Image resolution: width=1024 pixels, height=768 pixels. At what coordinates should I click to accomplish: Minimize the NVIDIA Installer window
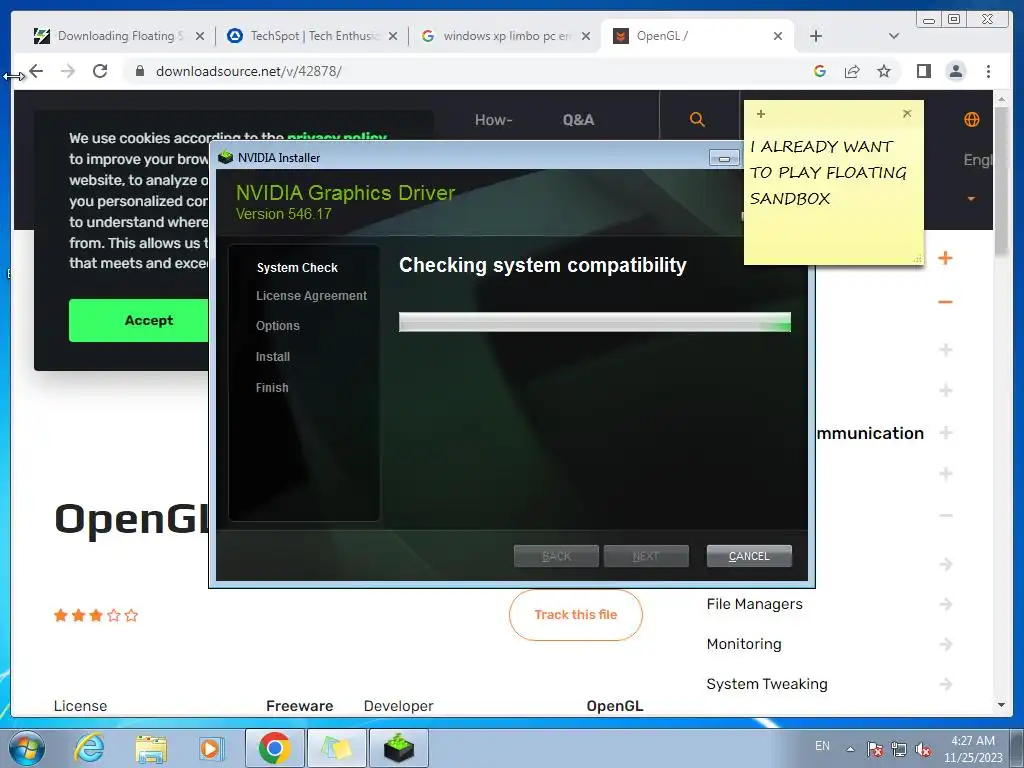tap(724, 158)
